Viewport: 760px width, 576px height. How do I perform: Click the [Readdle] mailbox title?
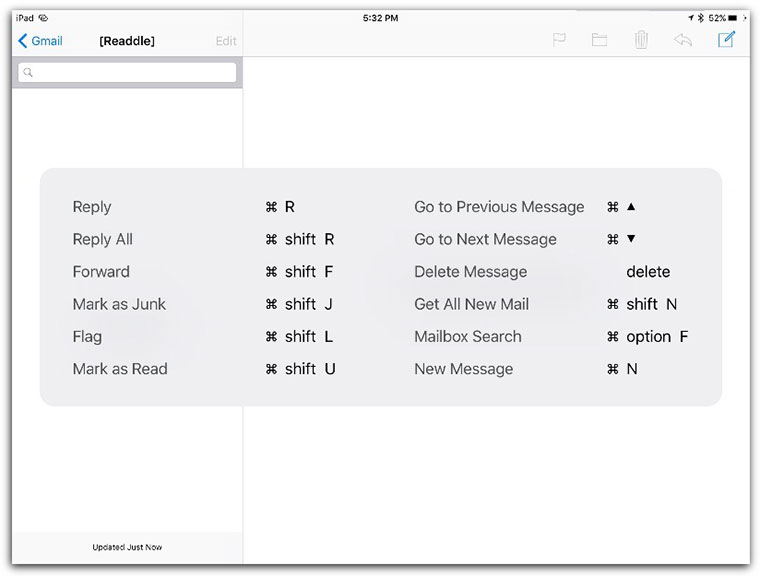click(x=127, y=41)
